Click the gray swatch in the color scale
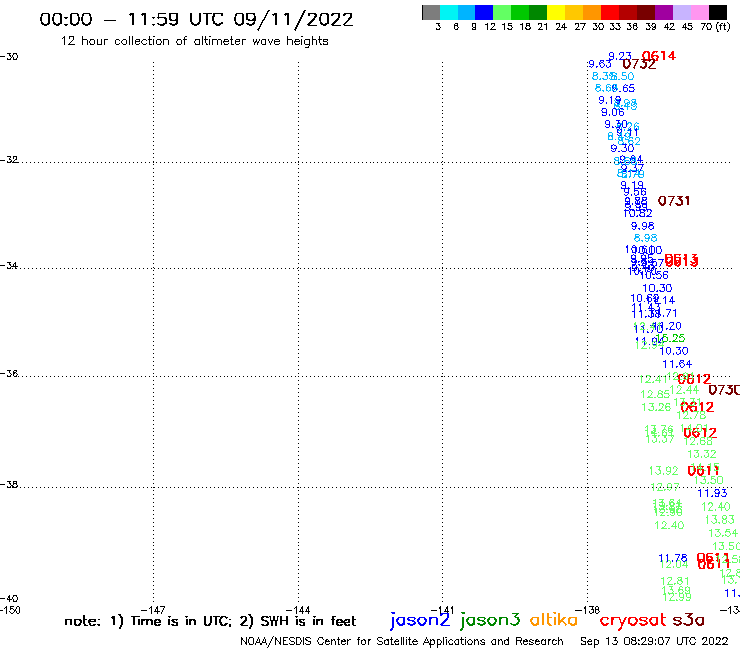 coord(431,12)
